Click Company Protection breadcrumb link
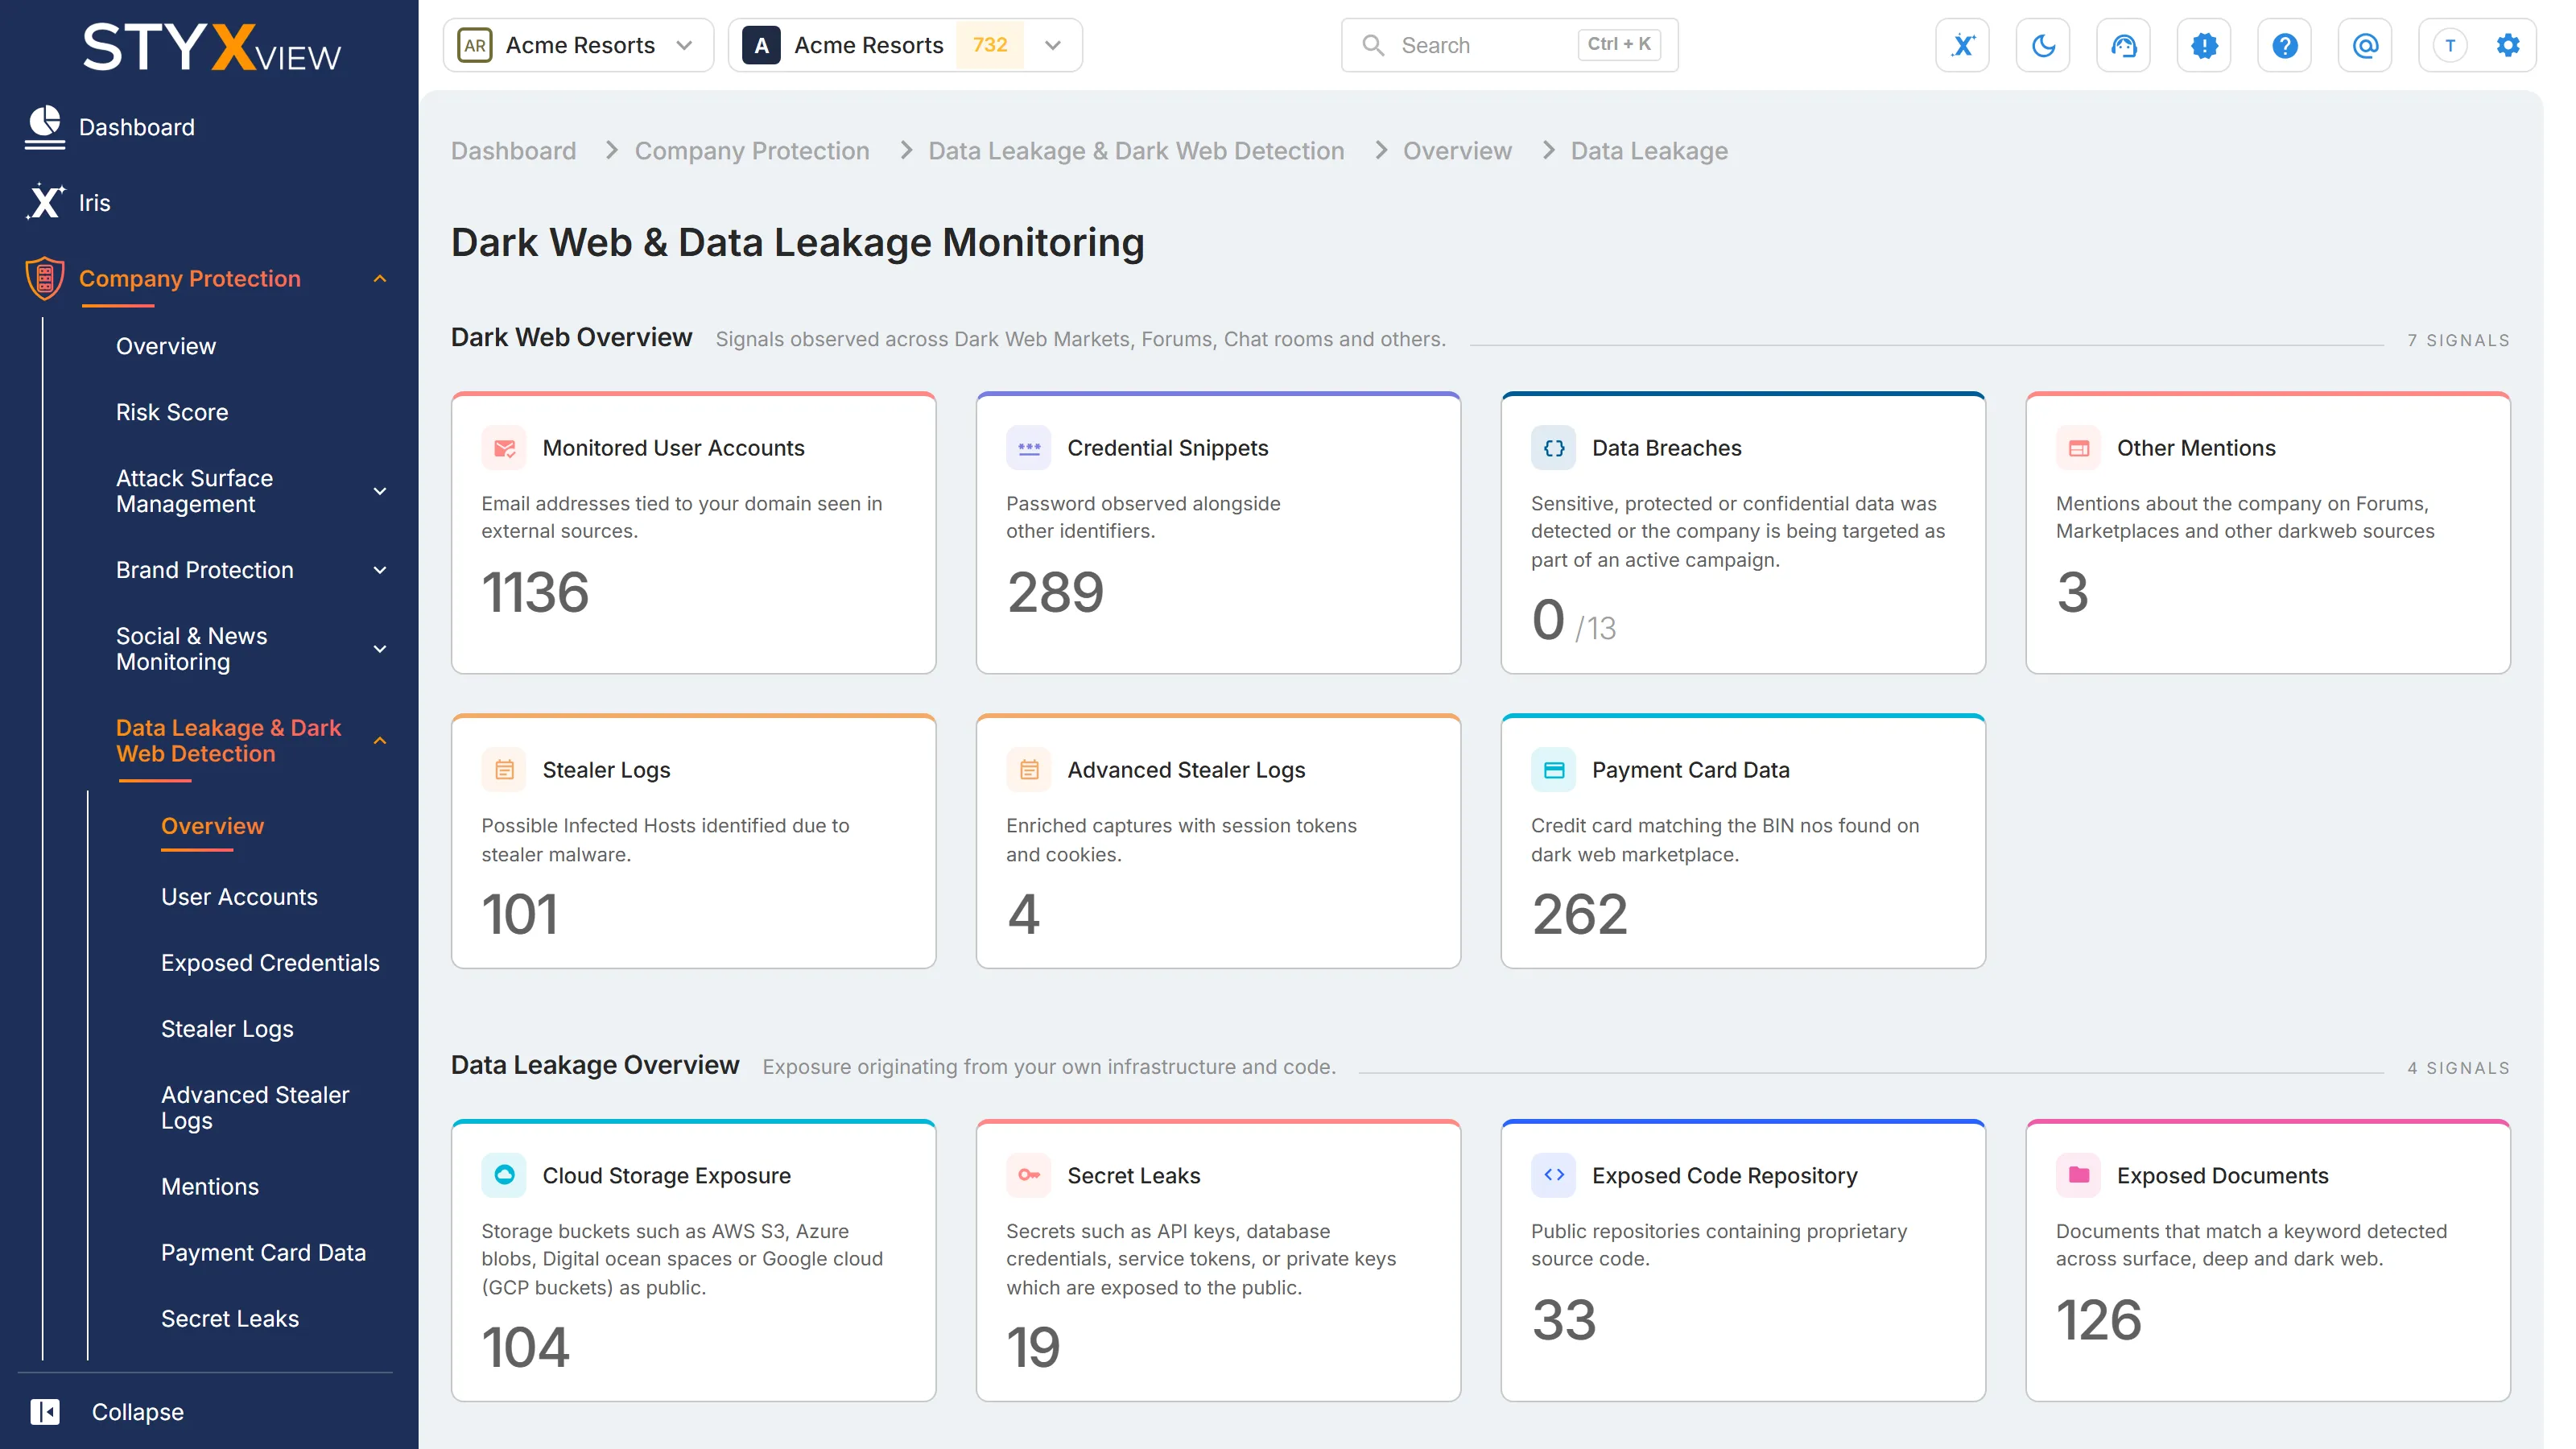 [752, 151]
